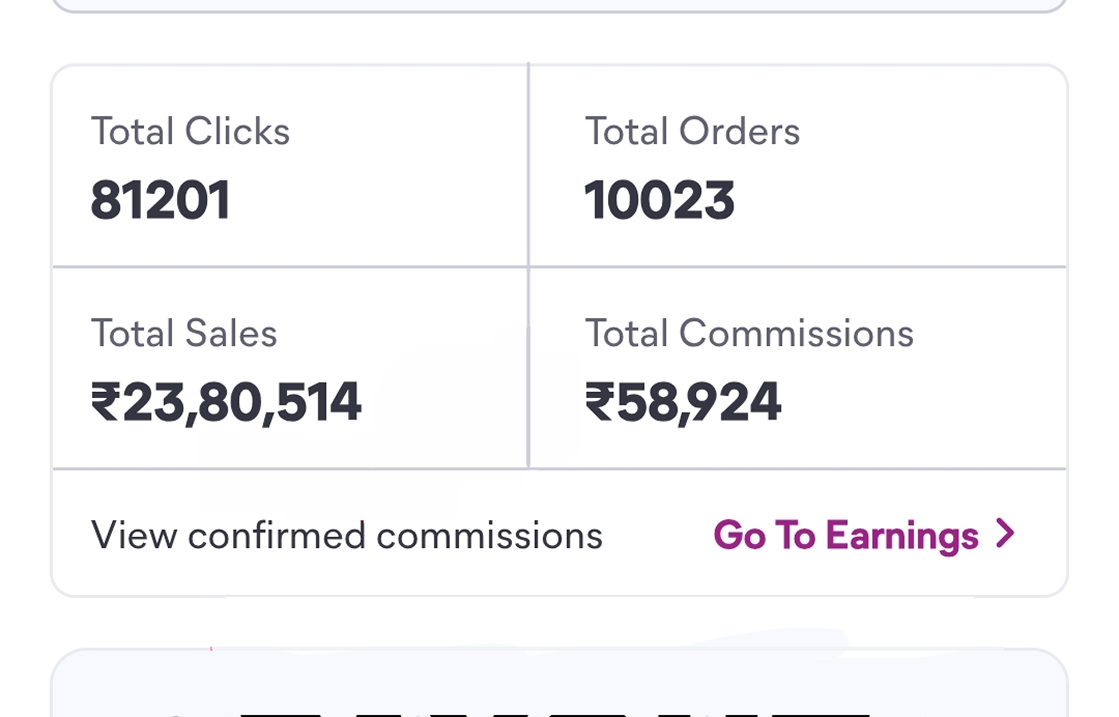
Task: Select the Total Orders label
Action: (692, 132)
